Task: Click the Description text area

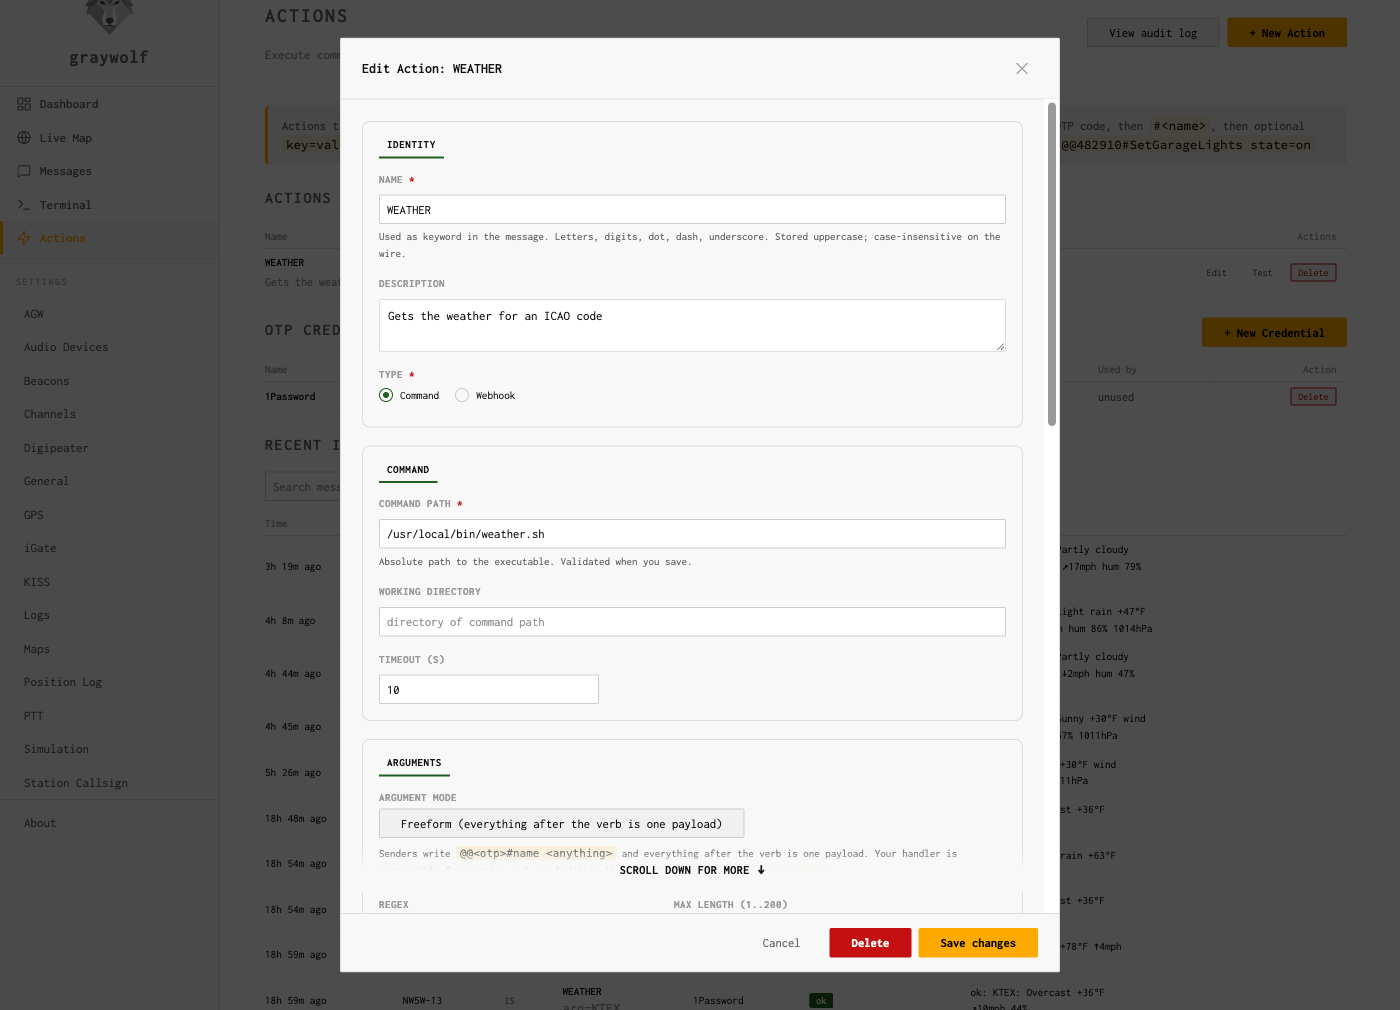Action: pyautogui.click(x=692, y=325)
